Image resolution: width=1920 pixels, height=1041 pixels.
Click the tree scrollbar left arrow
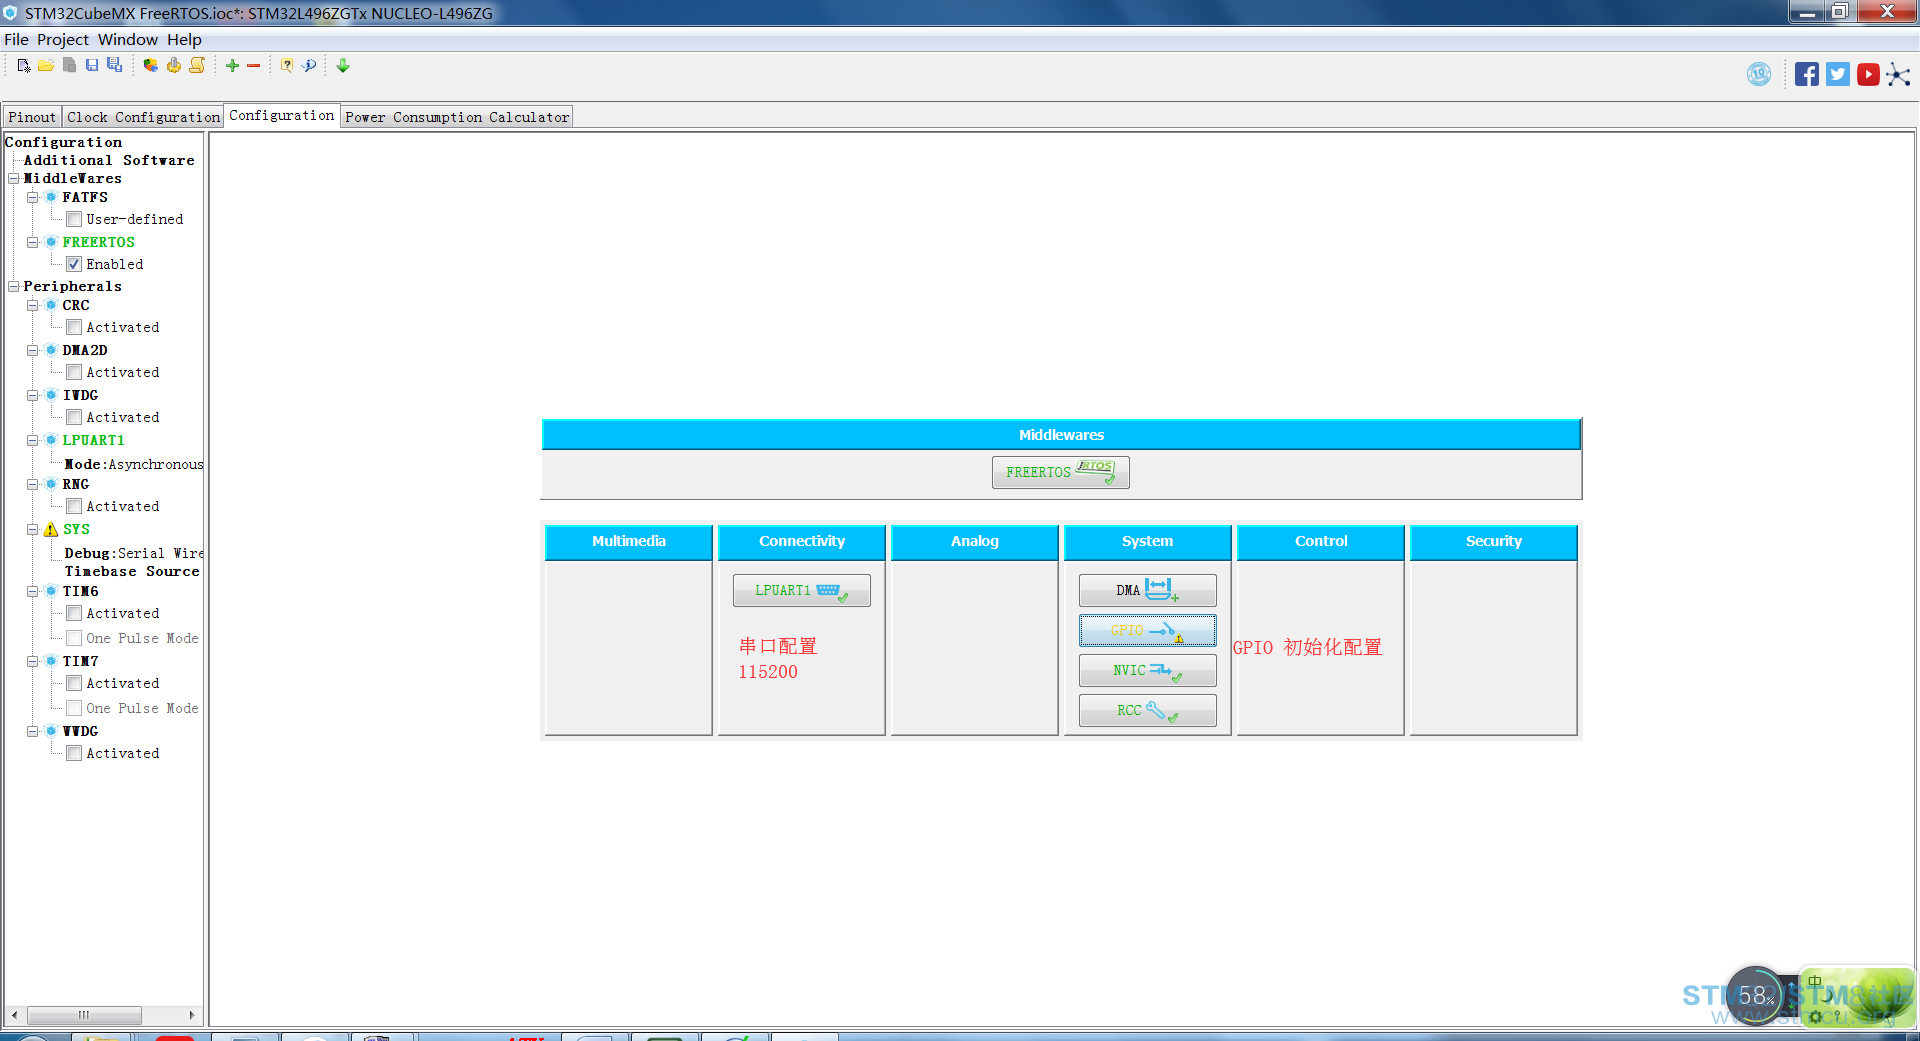pos(14,1015)
